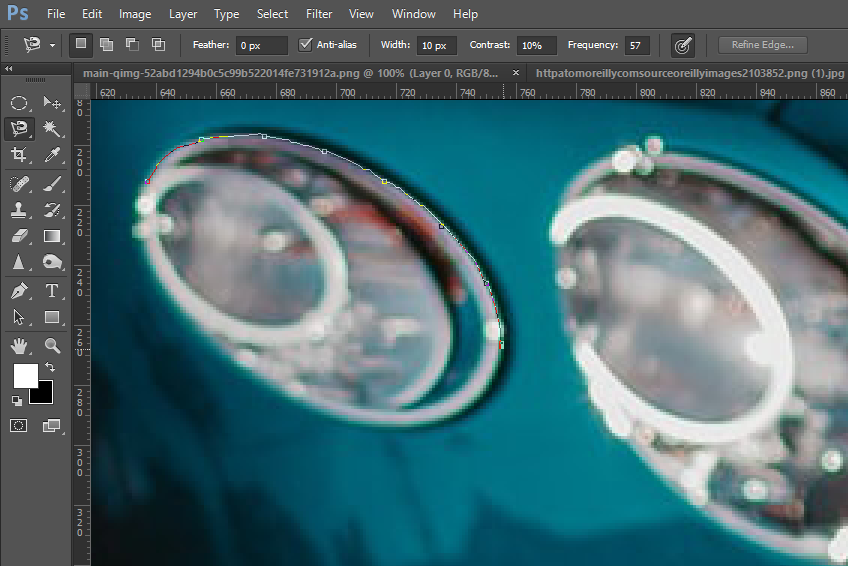
Task: Open the Type menu
Action: coord(227,14)
